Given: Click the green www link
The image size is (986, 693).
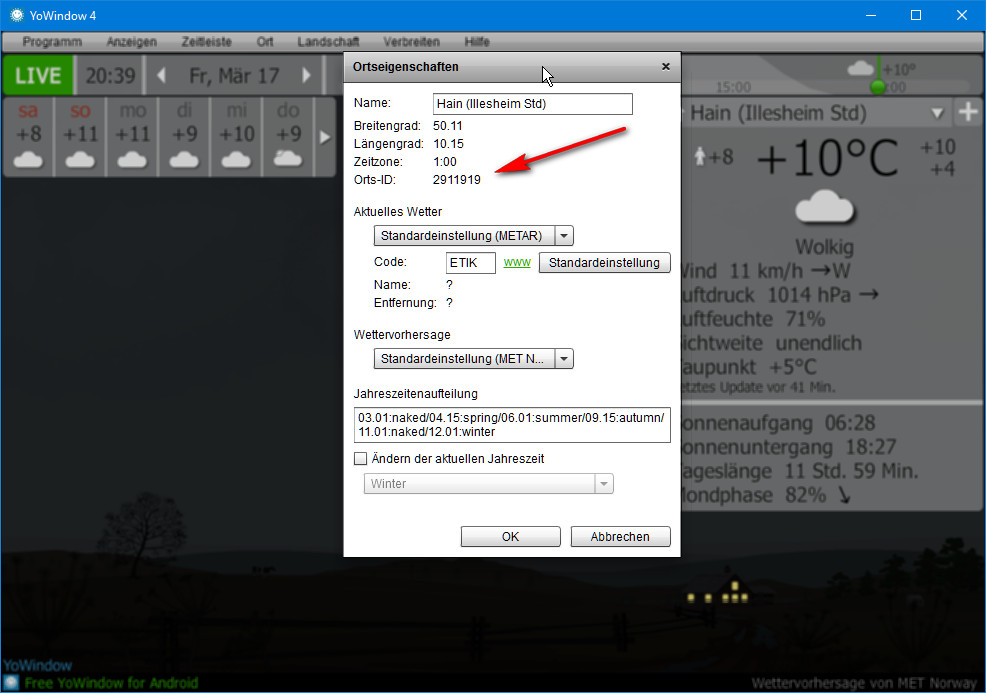Looking at the screenshot, I should pyautogui.click(x=516, y=263).
